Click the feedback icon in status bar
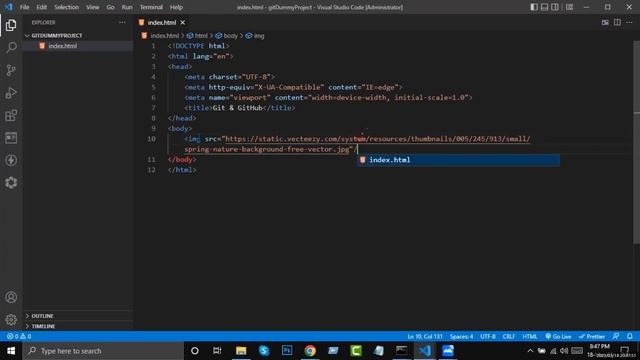Screen dimensions: 640x360 coord(616,336)
